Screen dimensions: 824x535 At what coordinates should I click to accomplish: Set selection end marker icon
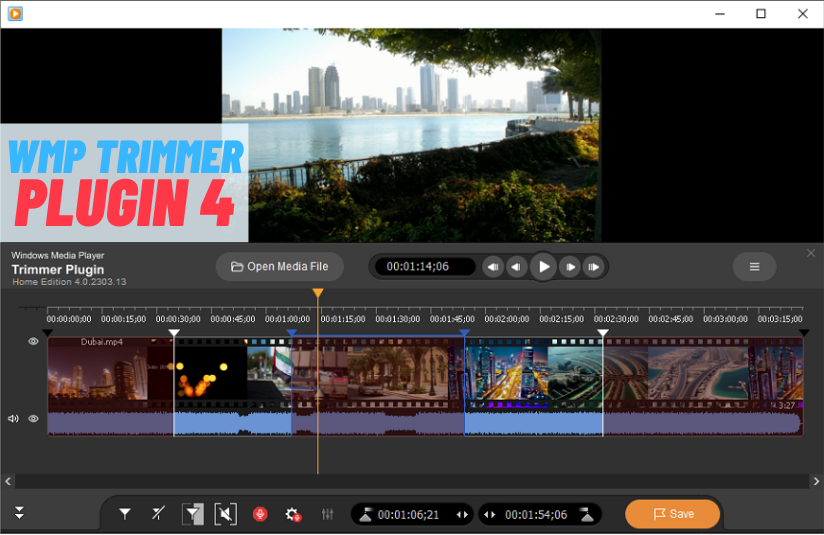[586, 515]
